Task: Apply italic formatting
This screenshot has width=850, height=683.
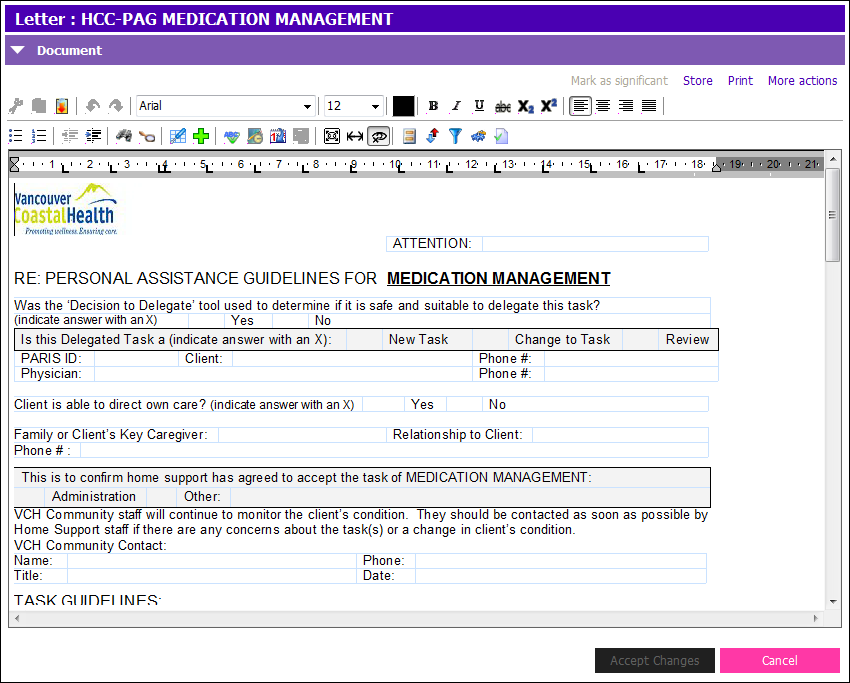Action: [456, 106]
